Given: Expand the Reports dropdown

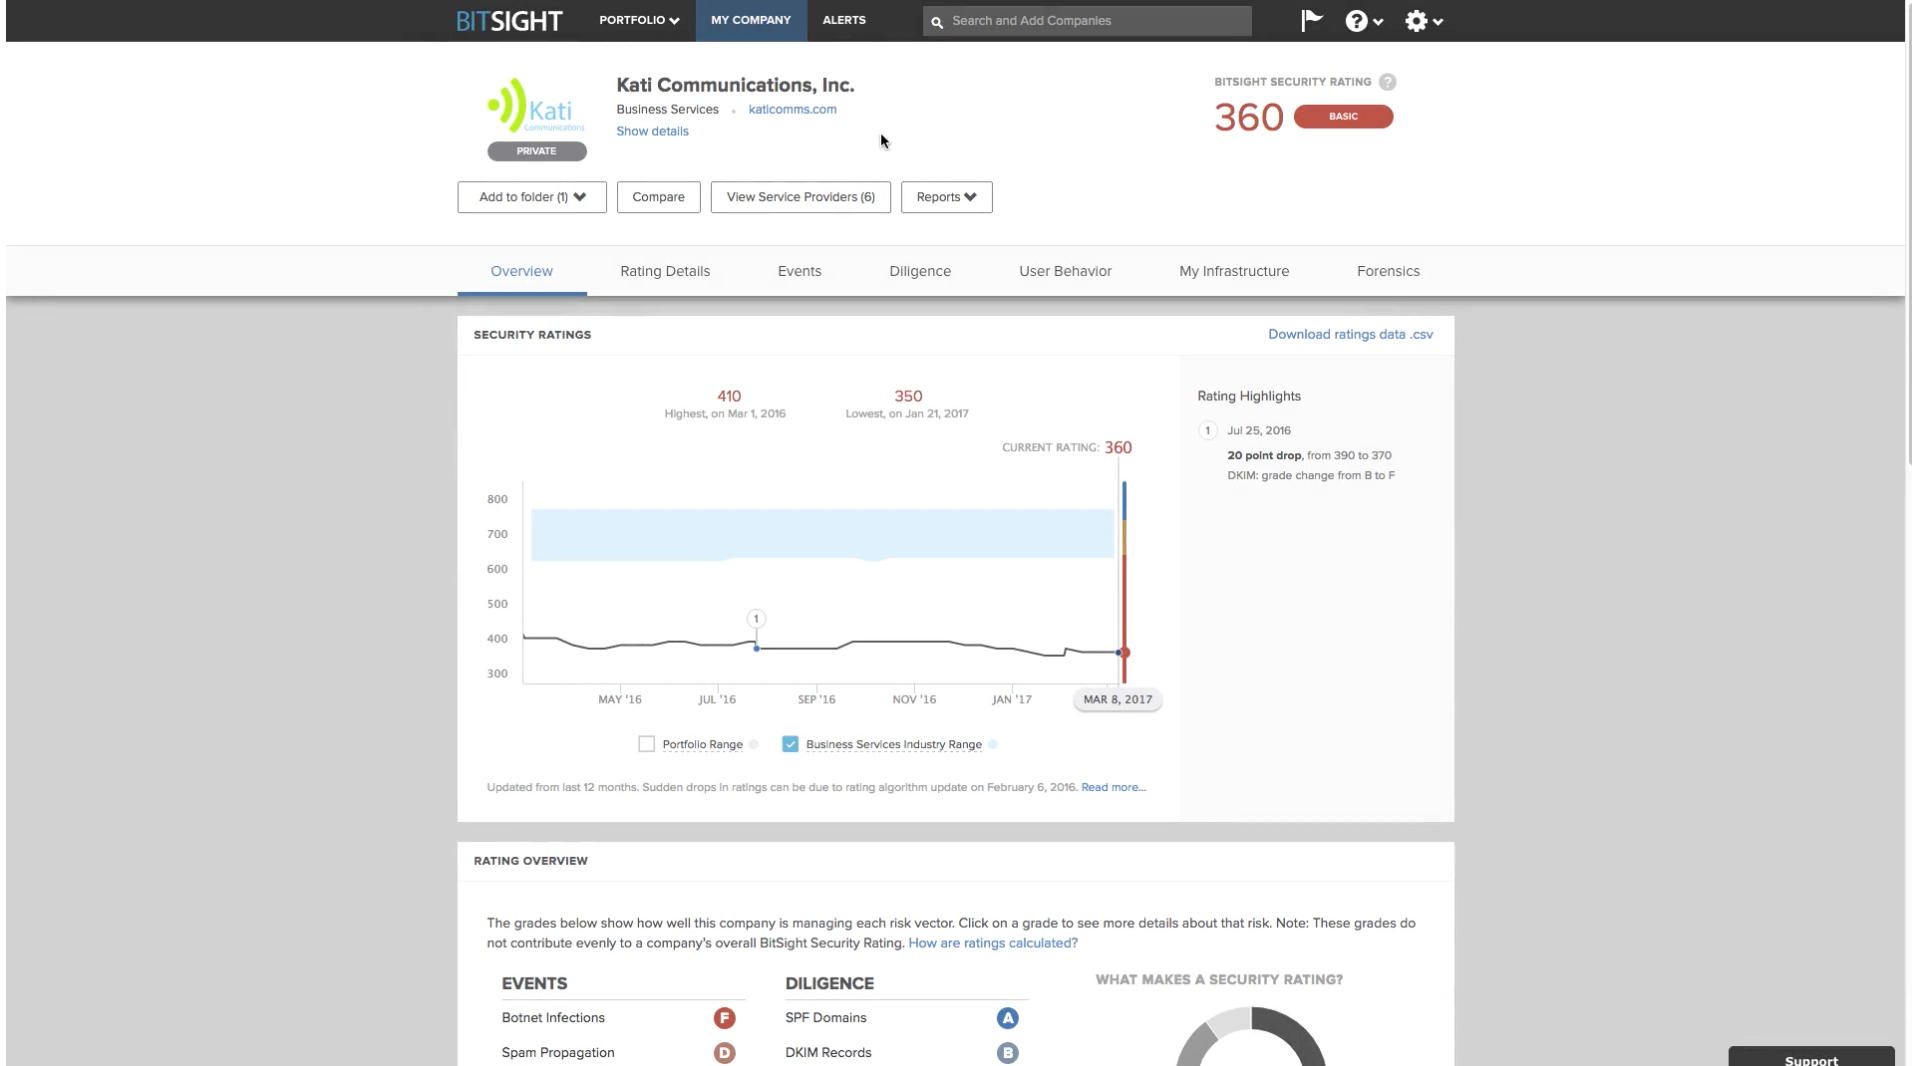Looking at the screenshot, I should pos(946,197).
